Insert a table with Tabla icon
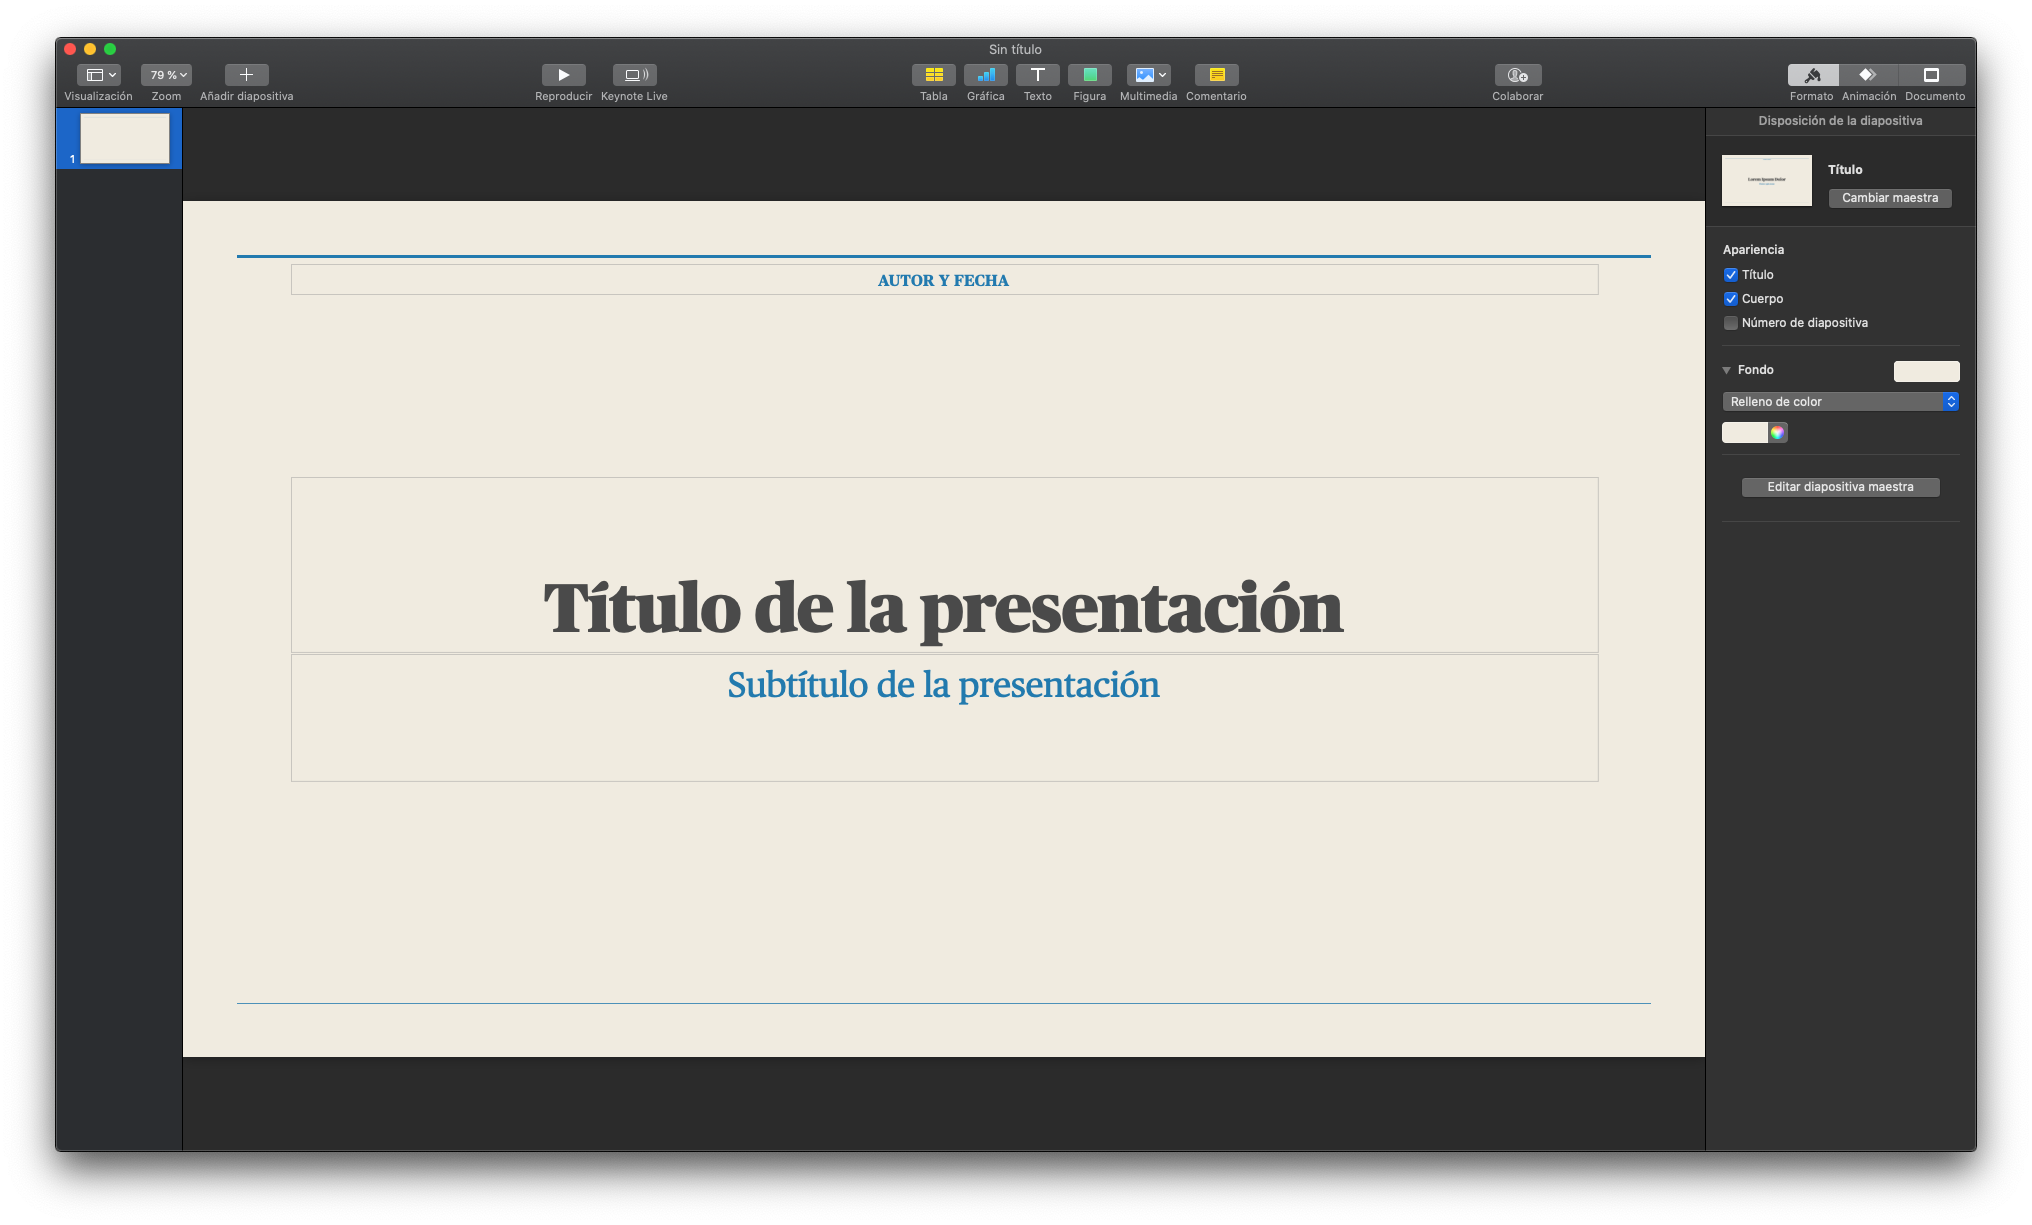This screenshot has height=1225, width=2032. [933, 75]
